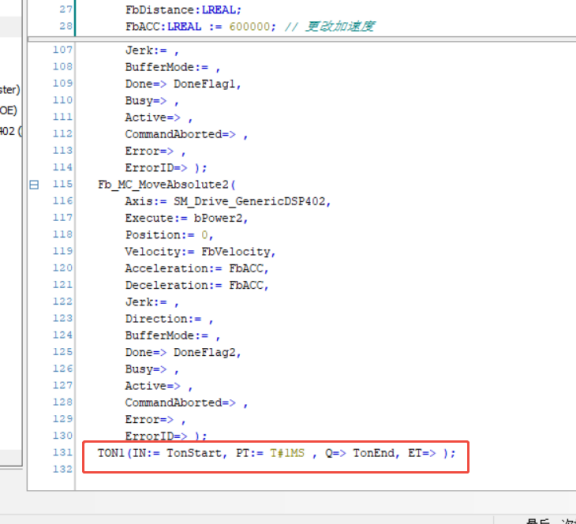576x524 pixels.
Task: Click FbVelocity in the Velocity line
Action: coord(235,252)
